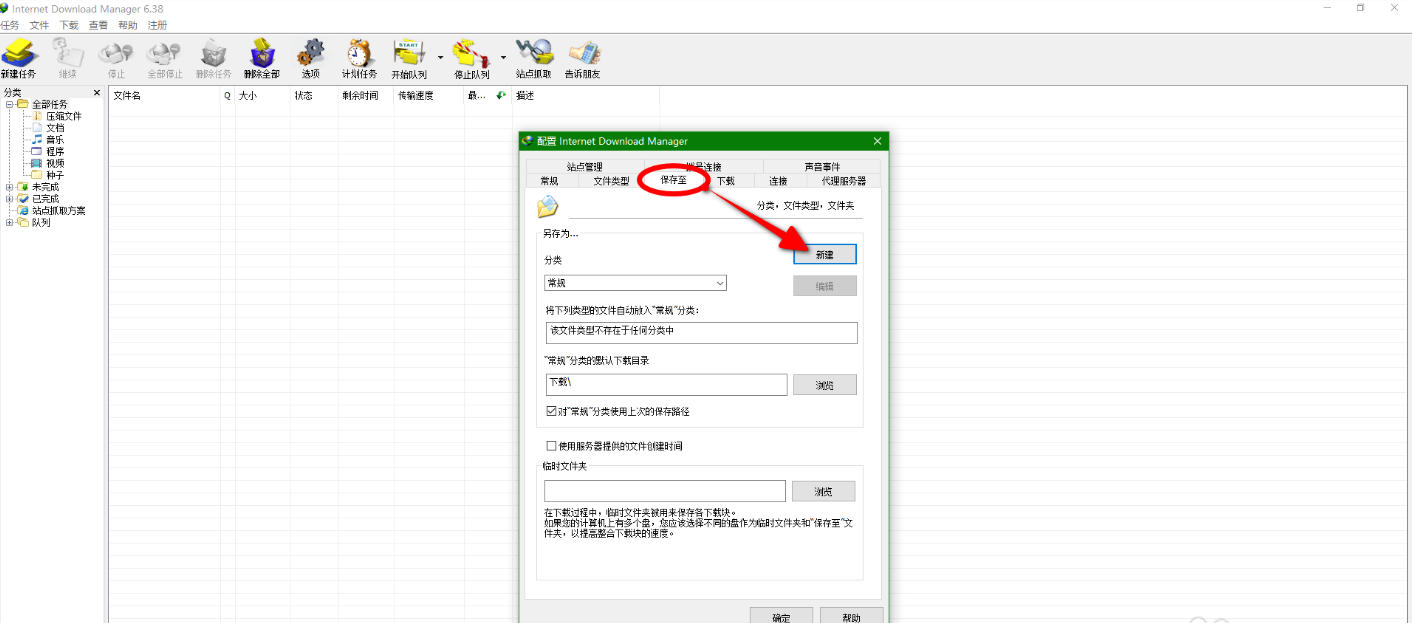
Task: Click the 确定 button
Action: [782, 616]
